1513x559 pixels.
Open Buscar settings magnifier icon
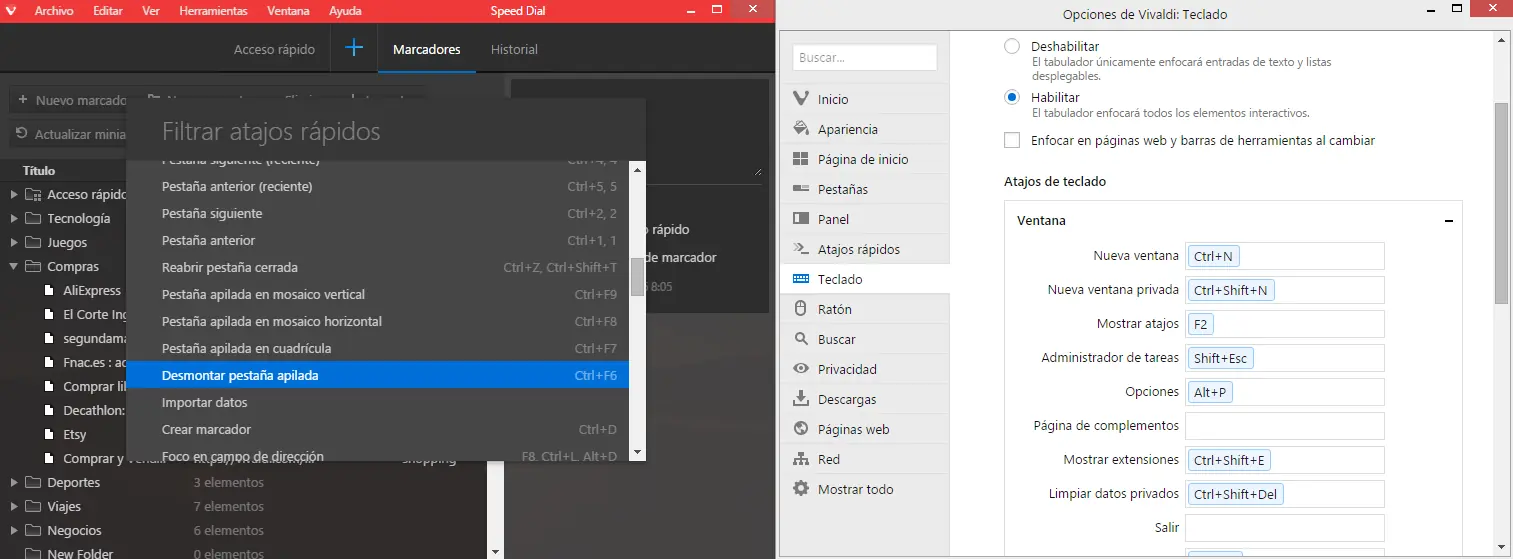(800, 339)
